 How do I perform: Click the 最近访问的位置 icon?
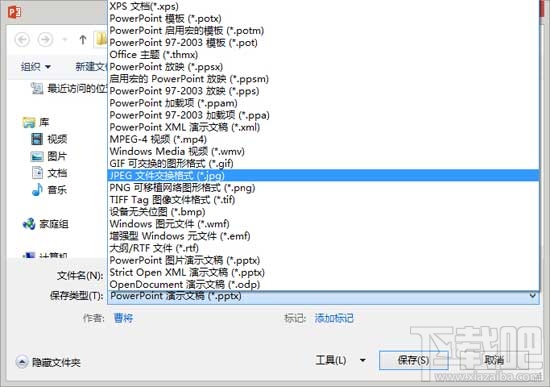click(x=37, y=88)
